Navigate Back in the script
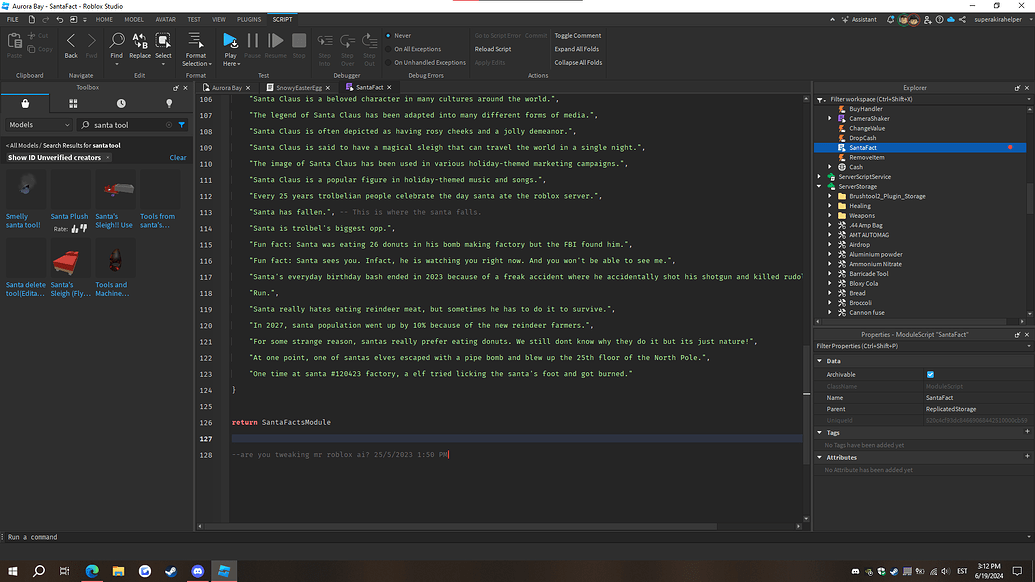1035x582 pixels. (71, 47)
